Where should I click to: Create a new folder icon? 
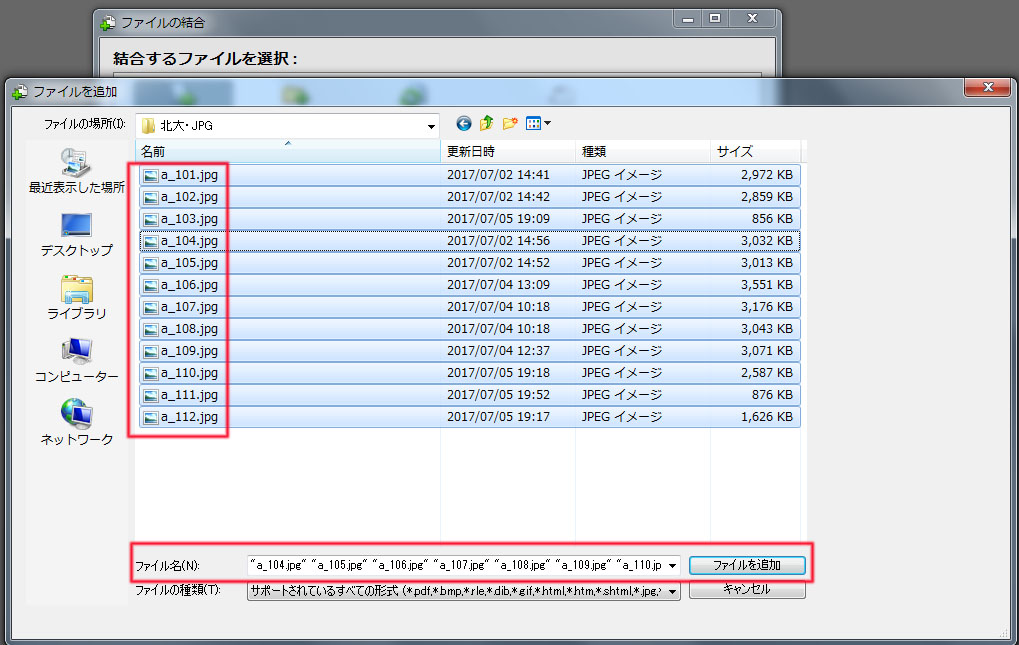[510, 124]
